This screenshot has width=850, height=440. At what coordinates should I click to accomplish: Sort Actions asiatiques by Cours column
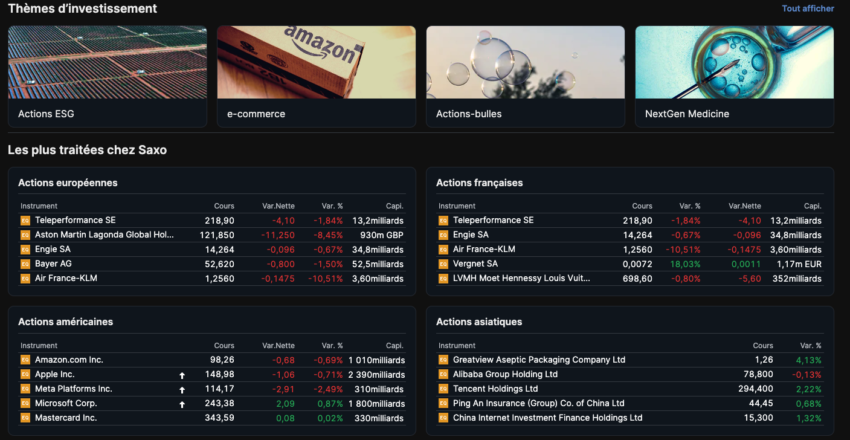point(763,346)
